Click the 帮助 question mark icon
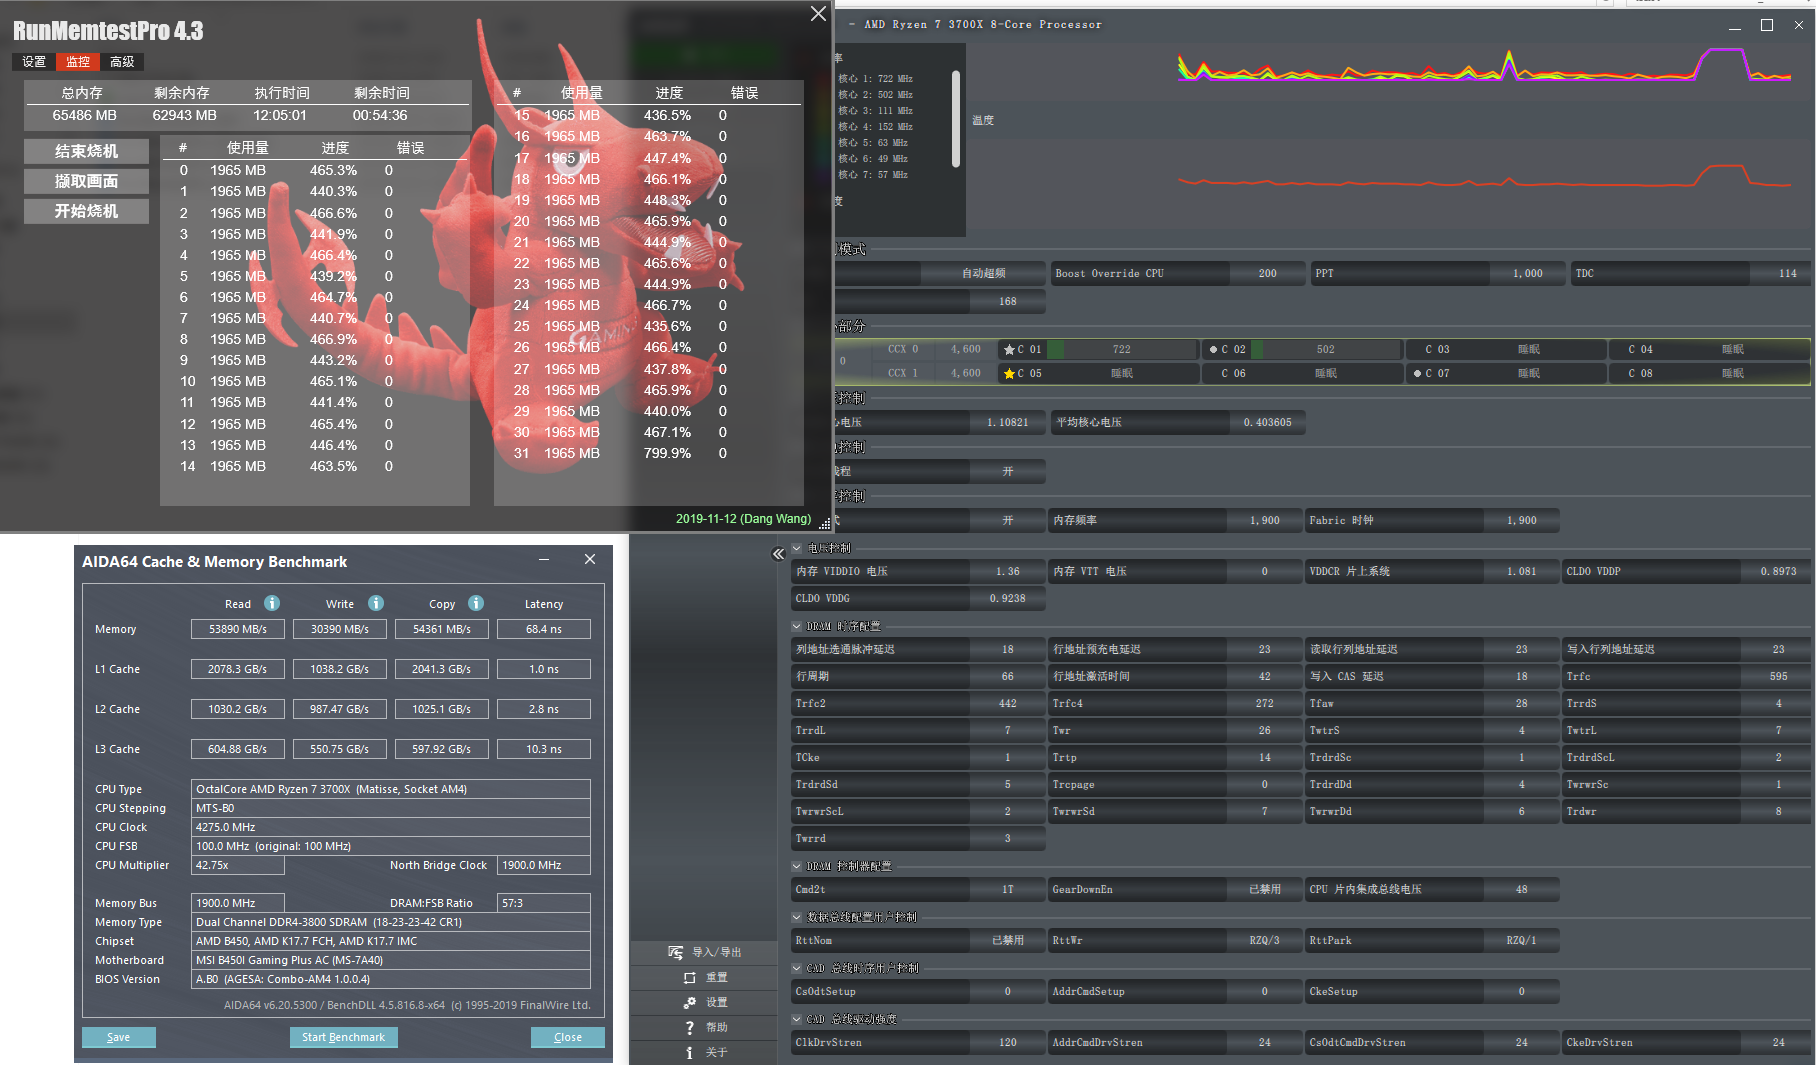 689,1027
